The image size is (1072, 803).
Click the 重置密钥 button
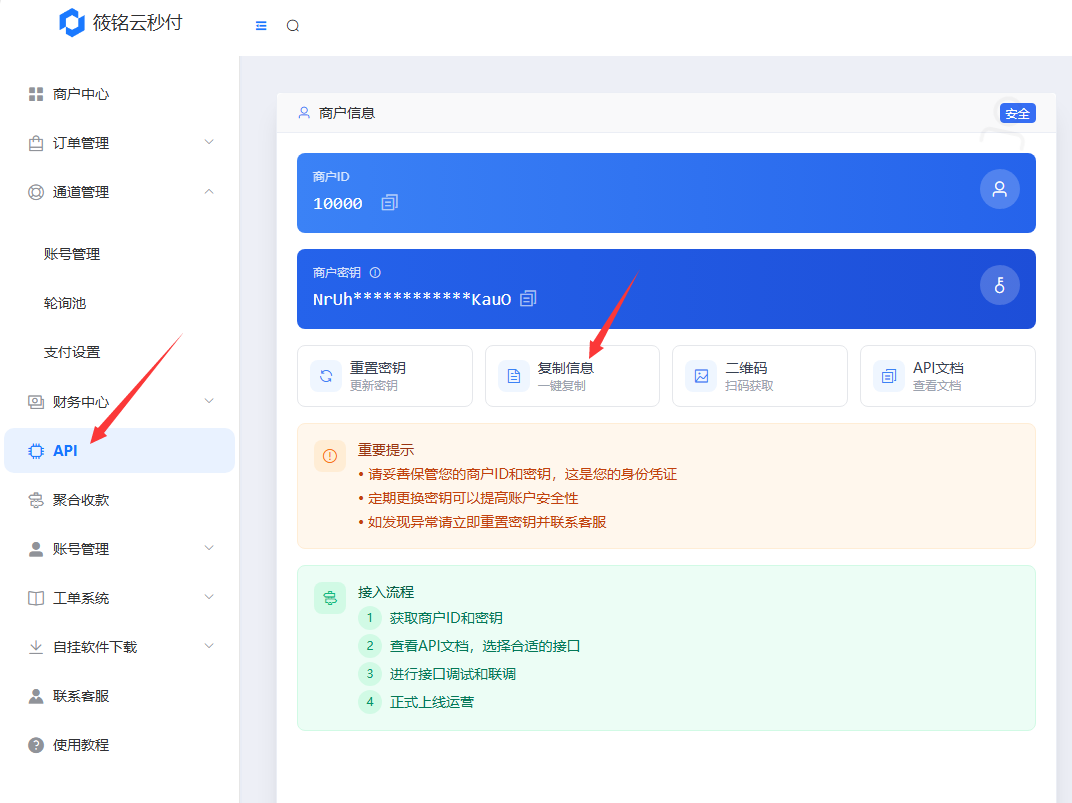pos(385,376)
